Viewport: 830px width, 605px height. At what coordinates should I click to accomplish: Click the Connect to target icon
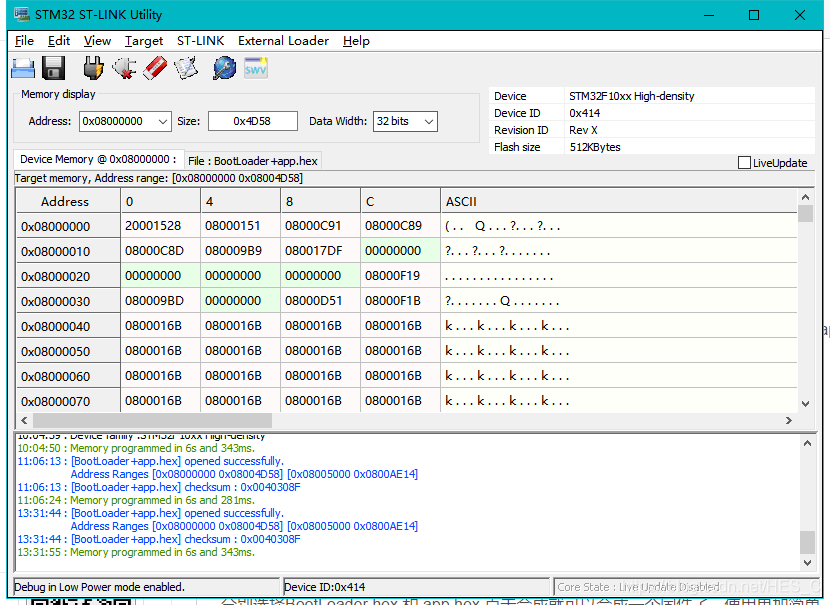coord(91,67)
